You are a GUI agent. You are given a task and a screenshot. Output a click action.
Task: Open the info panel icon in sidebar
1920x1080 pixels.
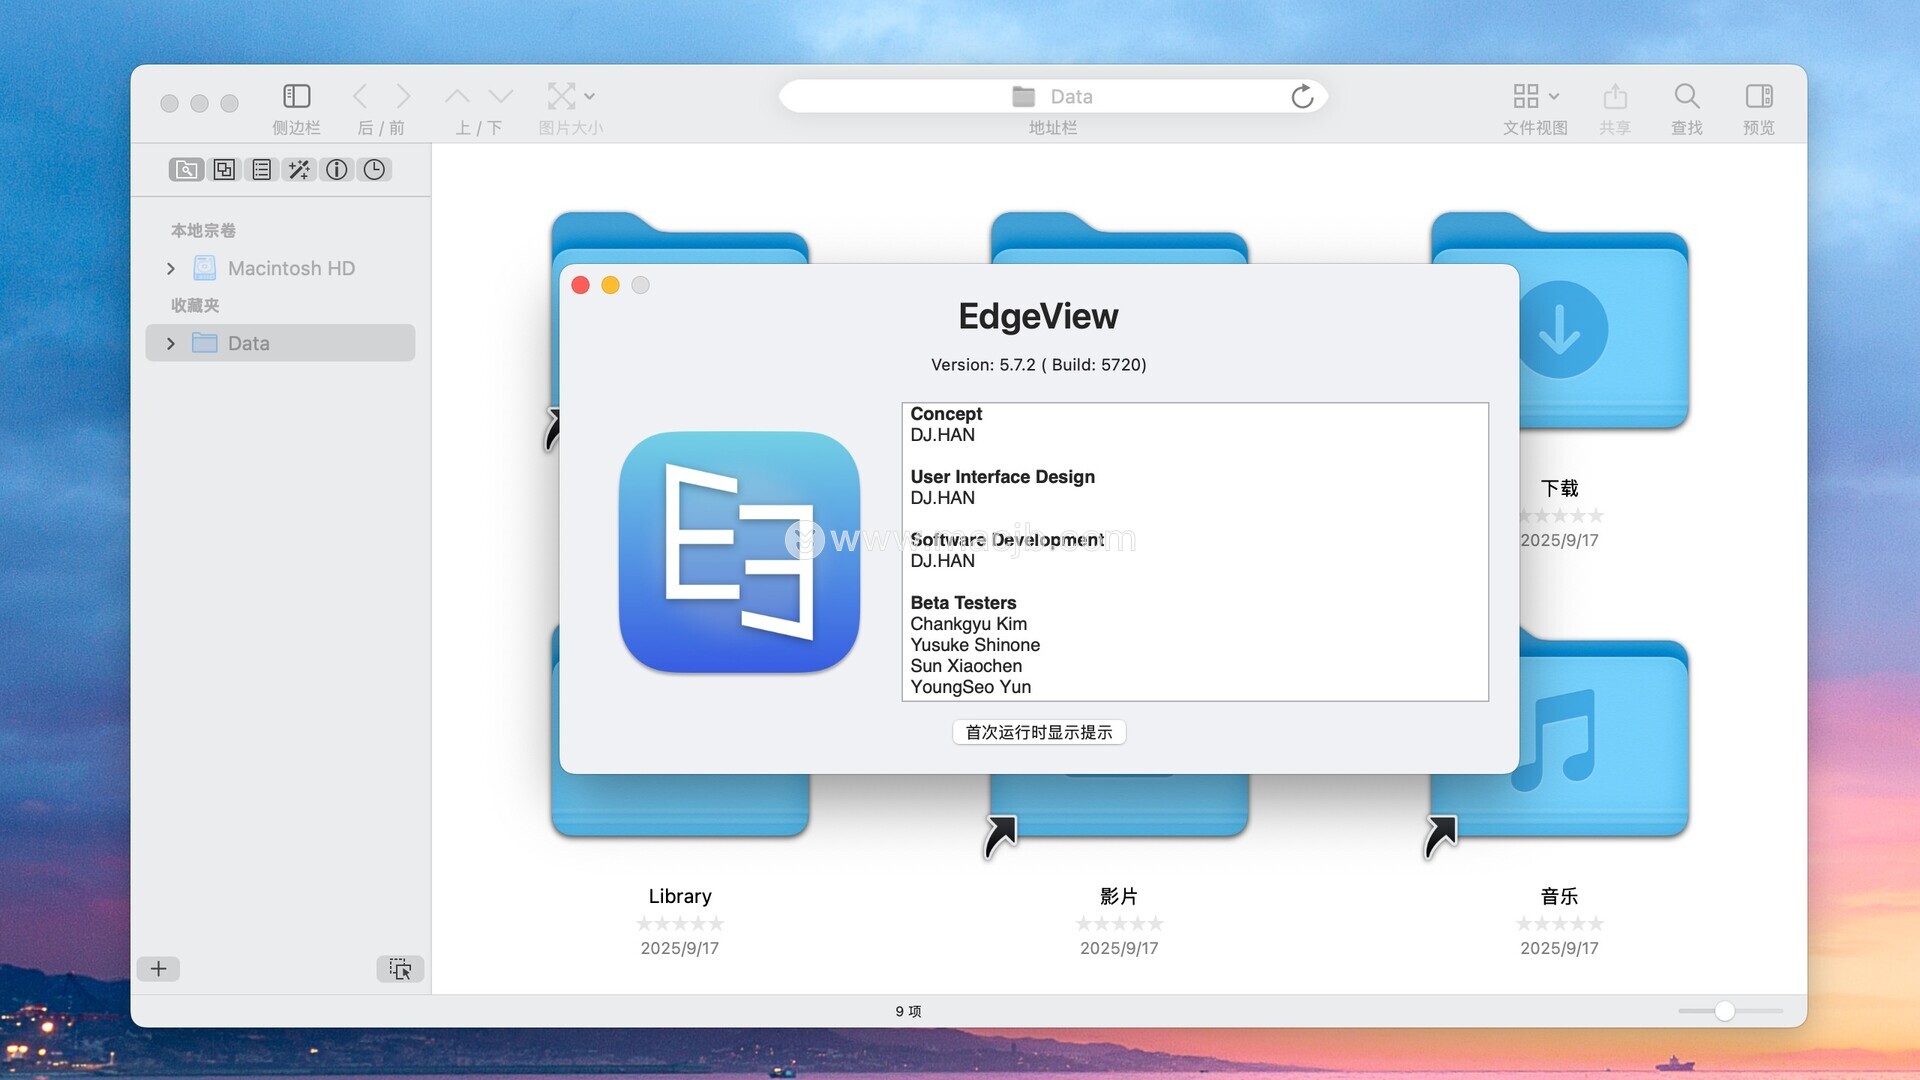[x=337, y=170]
